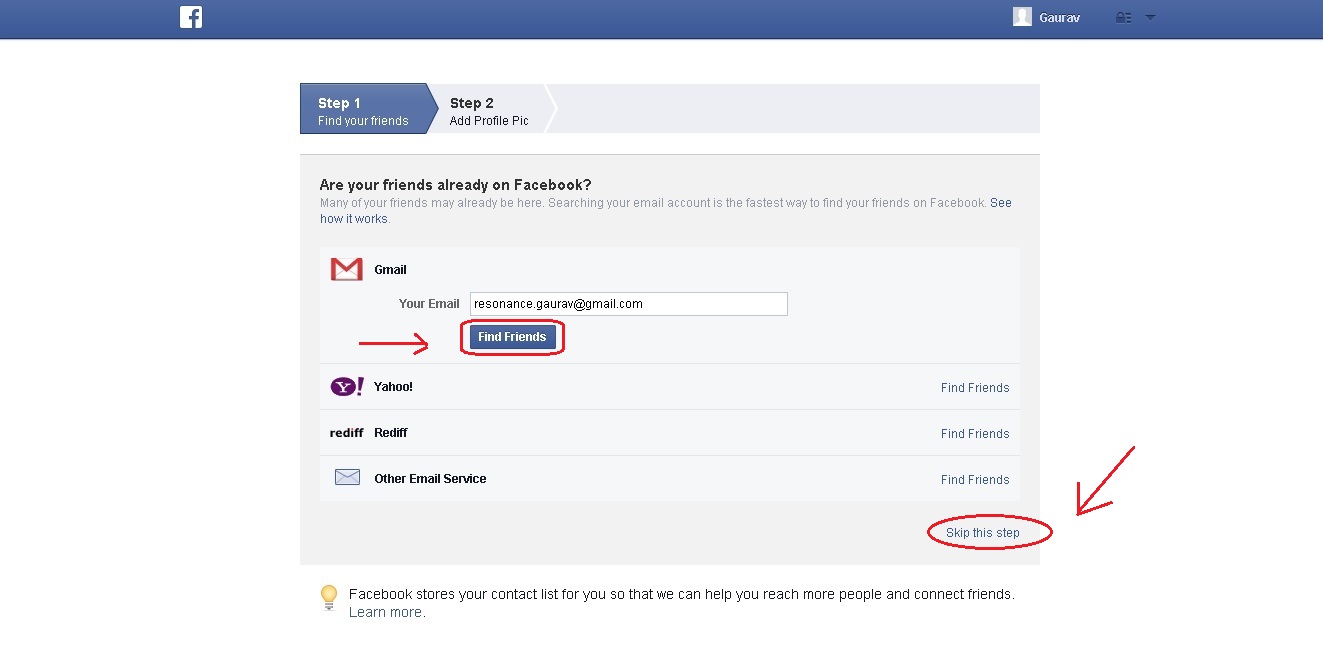Click the lightbulb tip icon
1323x655 pixels.
pyautogui.click(x=329, y=597)
